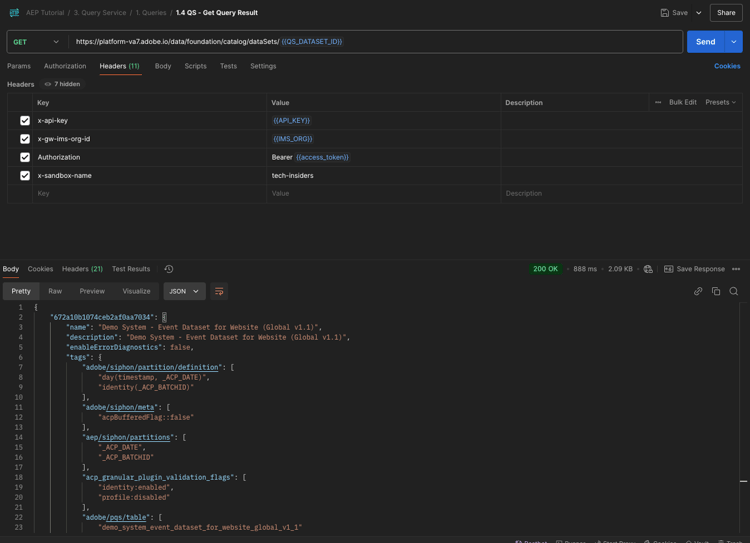The height and width of the screenshot is (543, 750).
Task: Open the Save options dropdown arrow
Action: tap(698, 13)
